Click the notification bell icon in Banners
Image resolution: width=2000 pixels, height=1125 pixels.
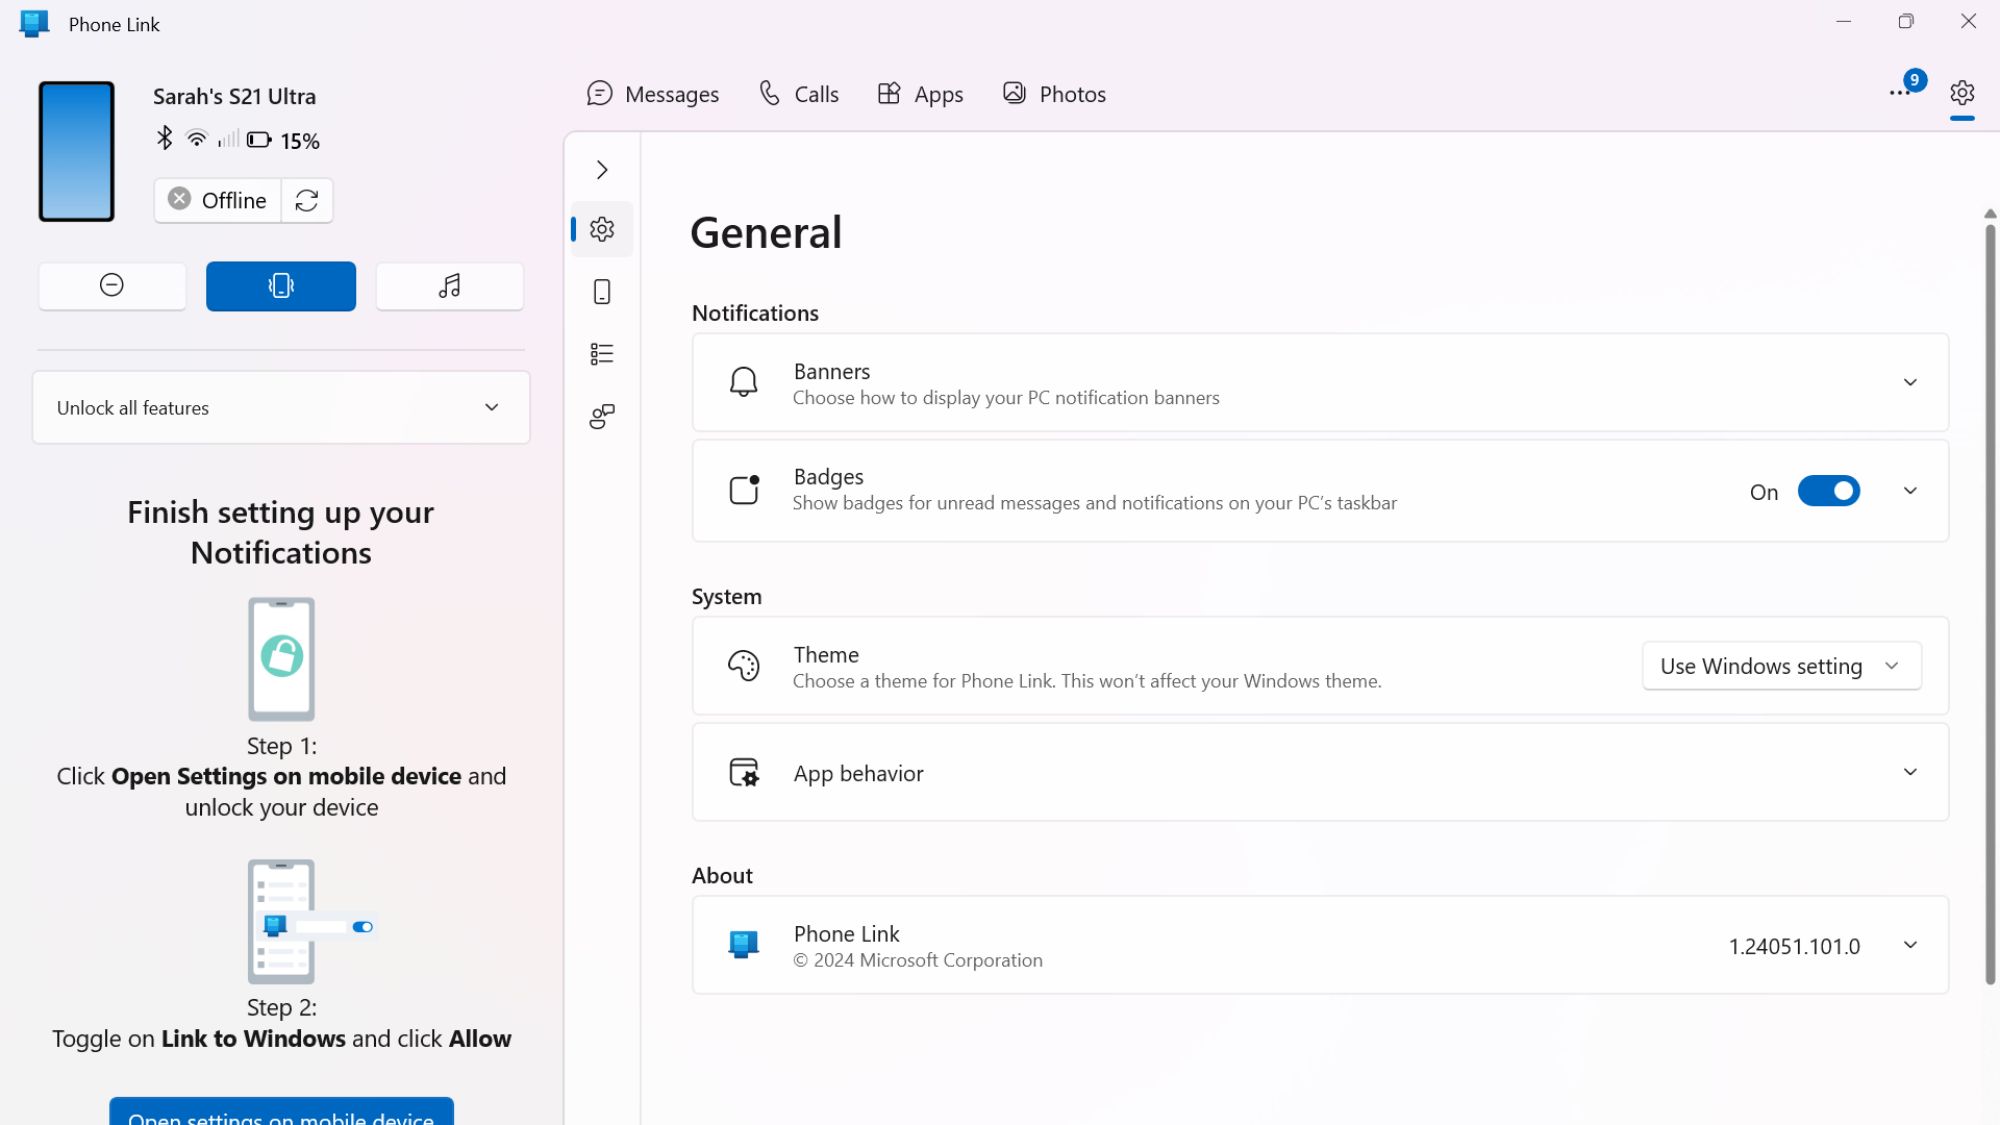743,382
